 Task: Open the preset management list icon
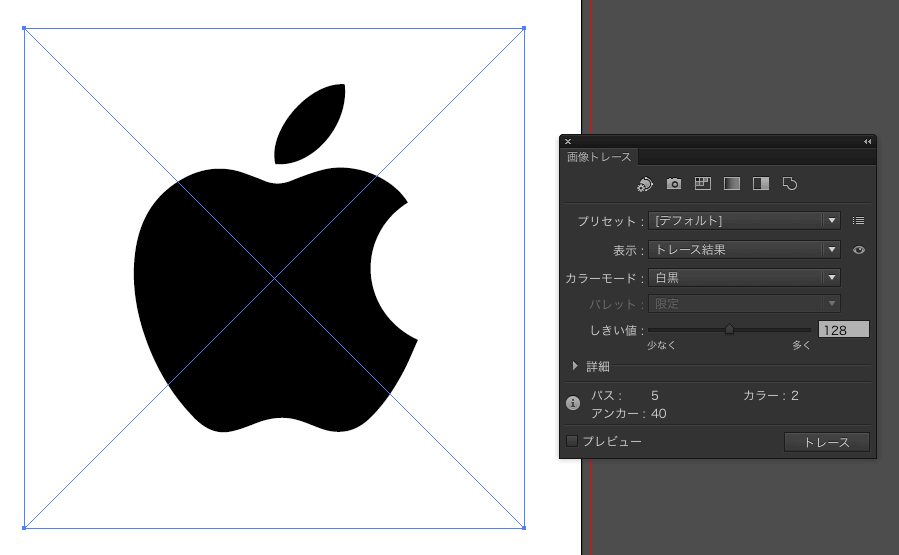[858, 221]
